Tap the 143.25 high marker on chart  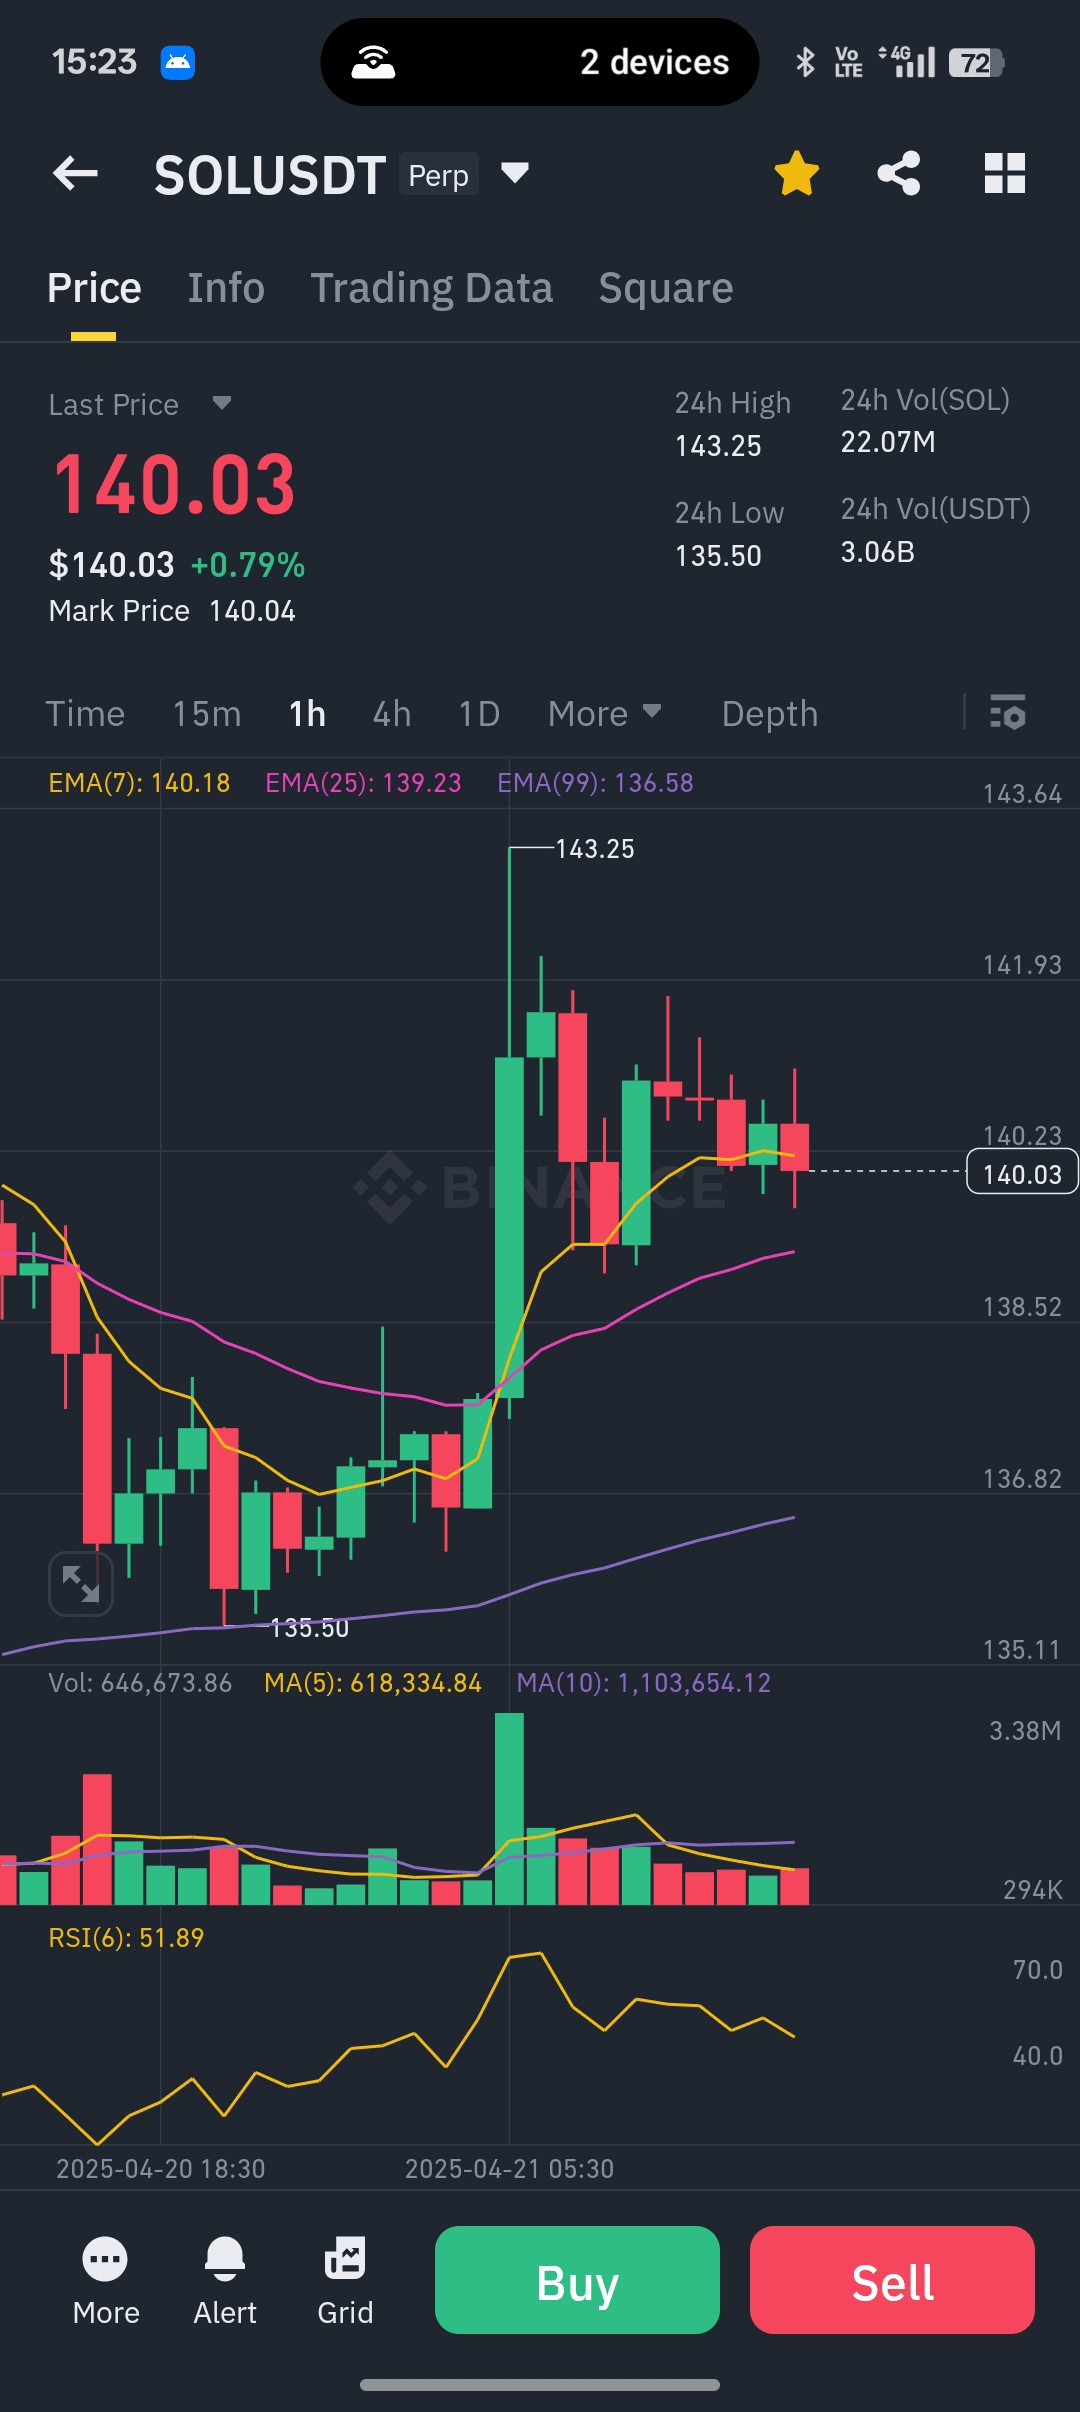pyautogui.click(x=594, y=849)
